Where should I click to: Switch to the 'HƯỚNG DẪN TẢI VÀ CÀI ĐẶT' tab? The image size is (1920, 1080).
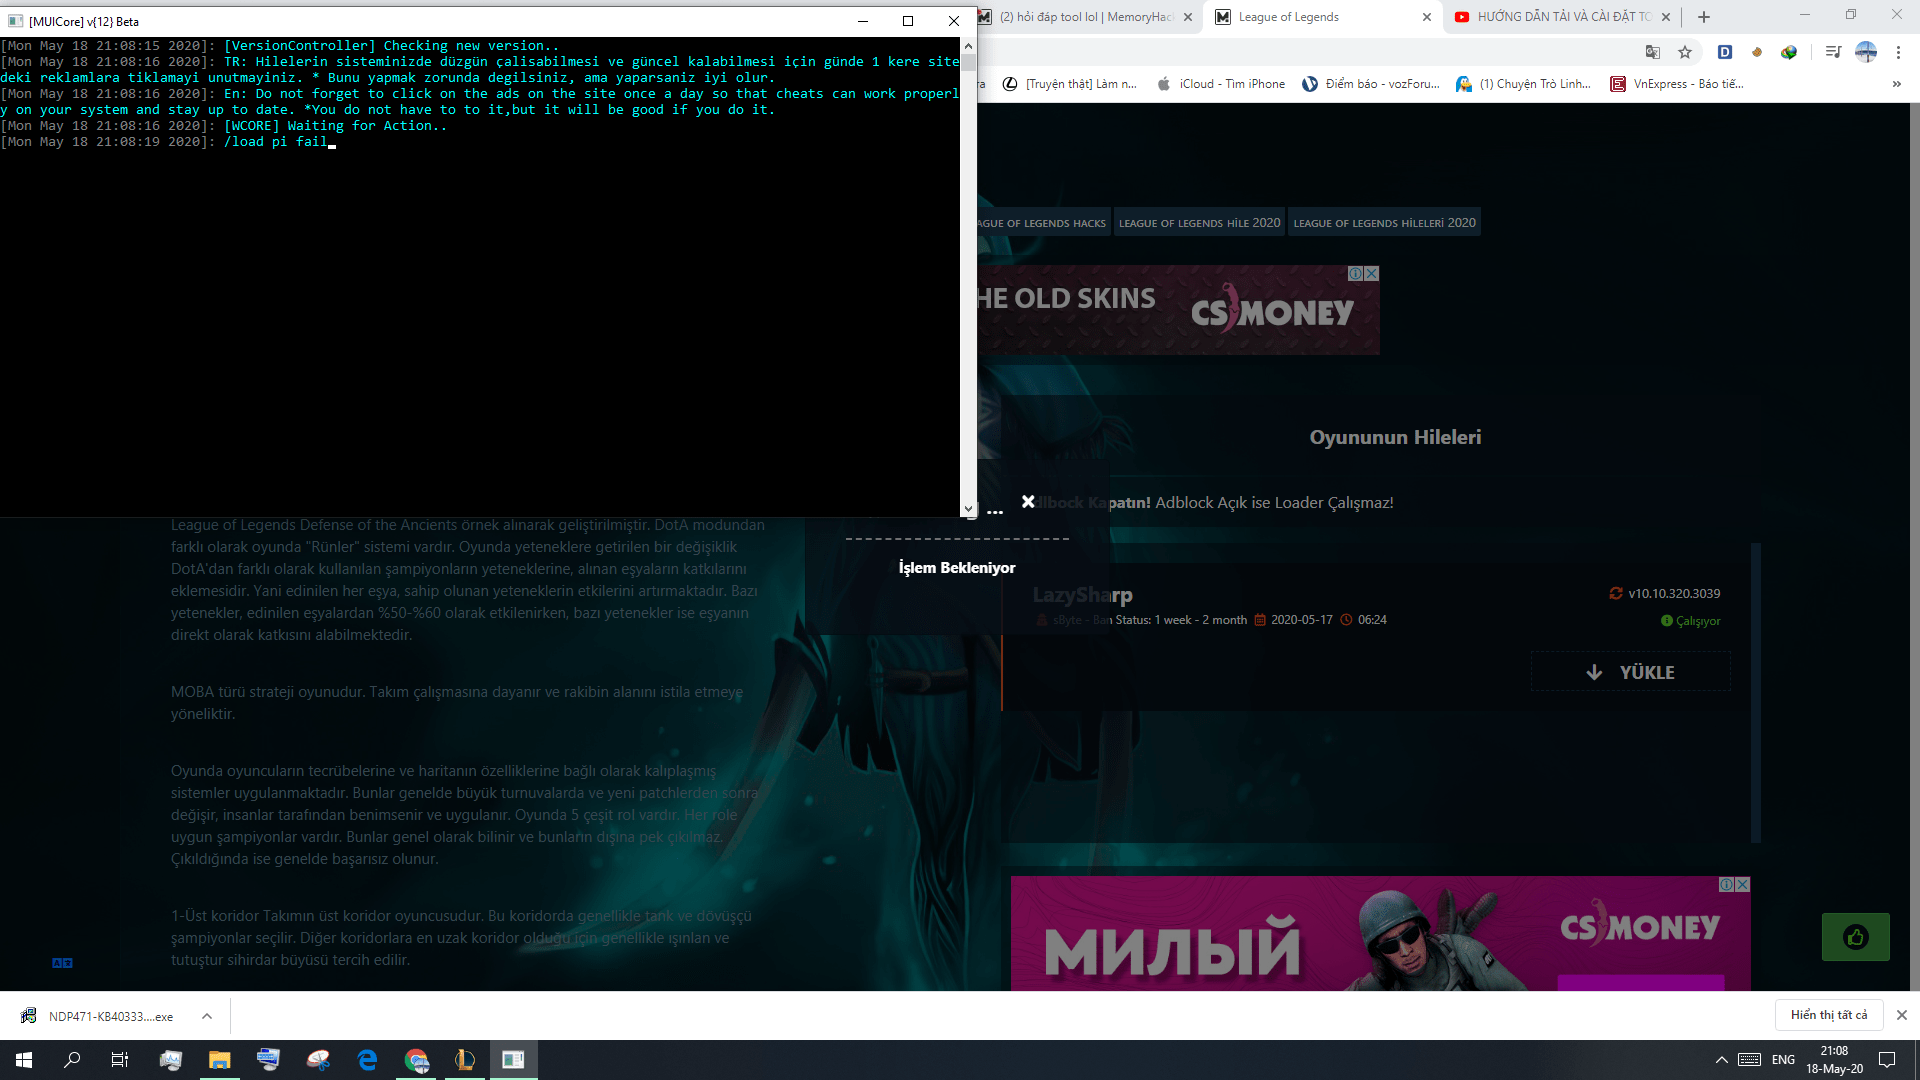[1563, 17]
